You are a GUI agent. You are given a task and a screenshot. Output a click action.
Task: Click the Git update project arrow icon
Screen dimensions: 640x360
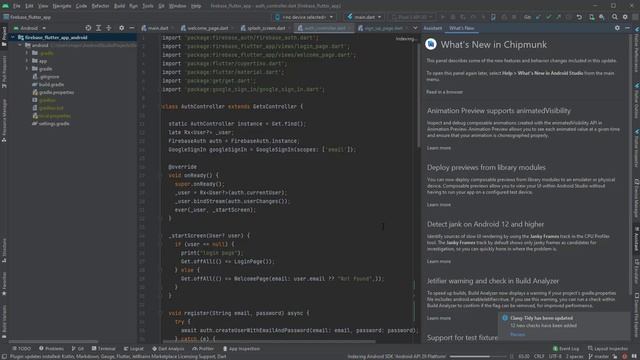point(538,17)
